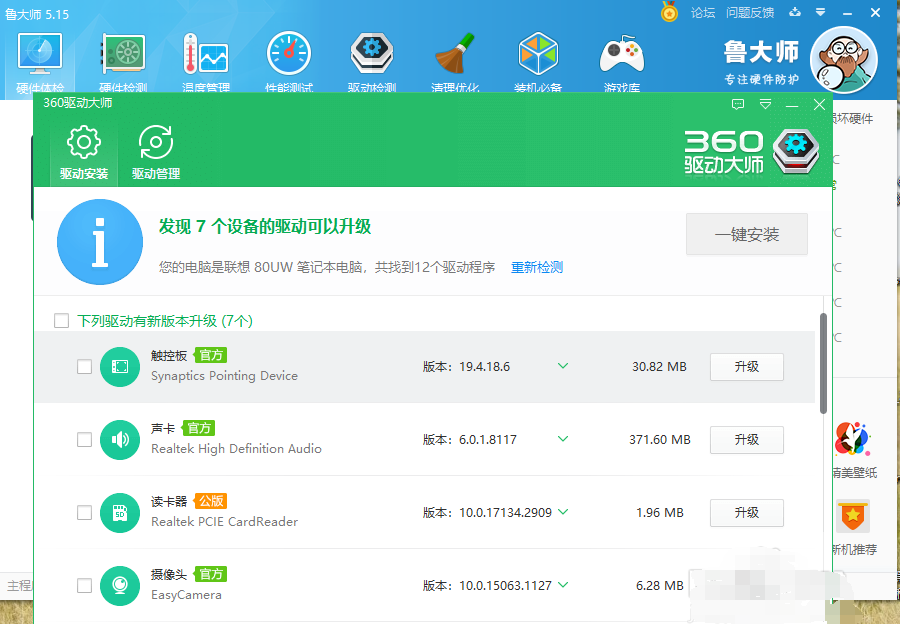Click the 声卡 speaker device icon

pyautogui.click(x=120, y=440)
